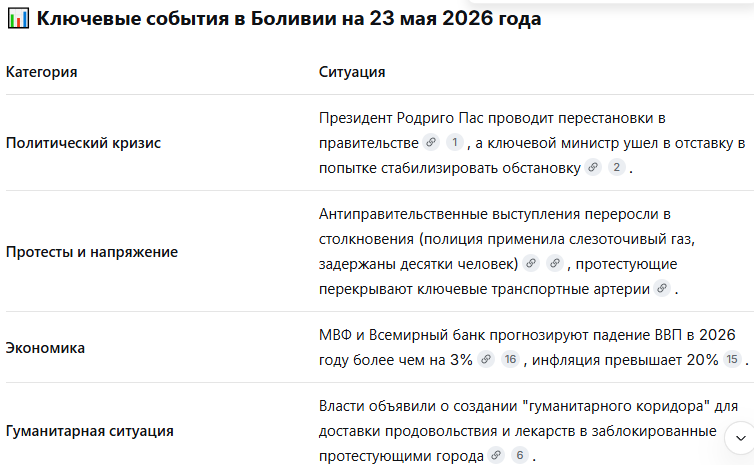The image size is (754, 465).
Task: Open citation badge number 2
Action: click(x=616, y=167)
